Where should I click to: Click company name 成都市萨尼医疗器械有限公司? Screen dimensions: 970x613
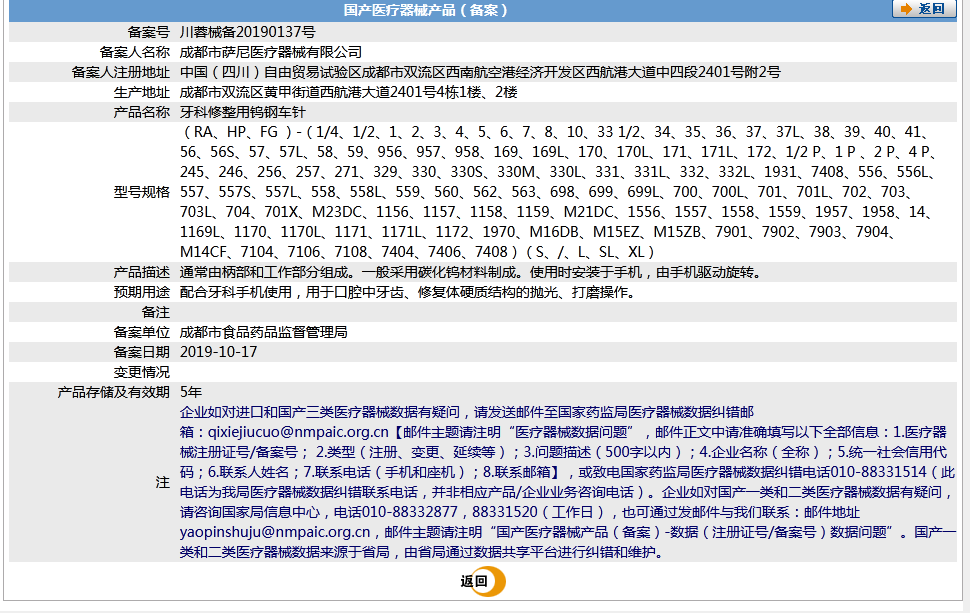pos(270,51)
